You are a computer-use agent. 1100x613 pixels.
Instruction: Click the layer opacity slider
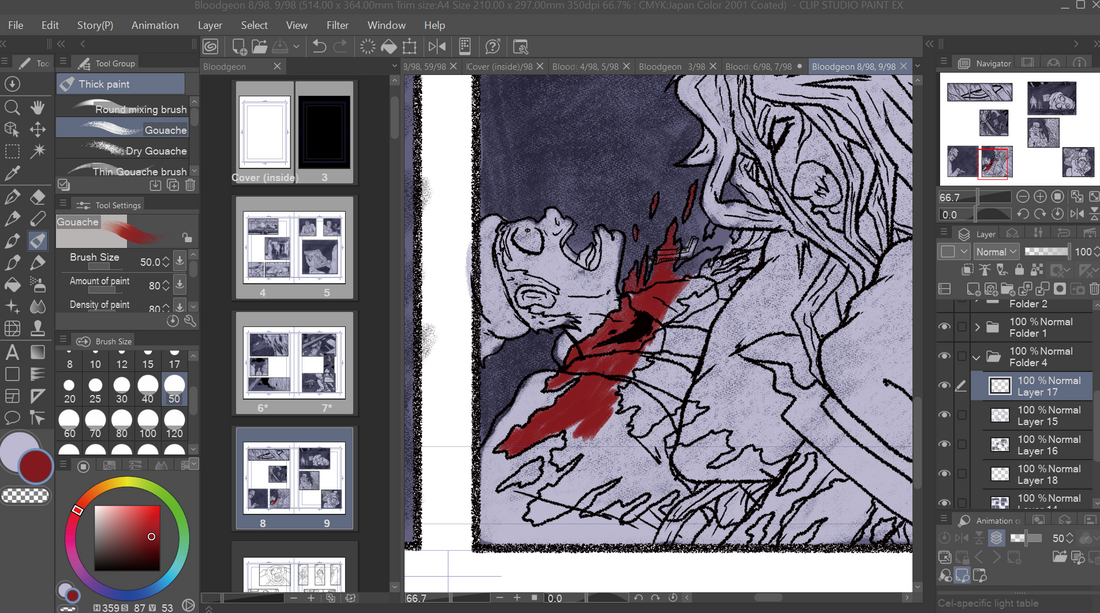[x=1046, y=251]
